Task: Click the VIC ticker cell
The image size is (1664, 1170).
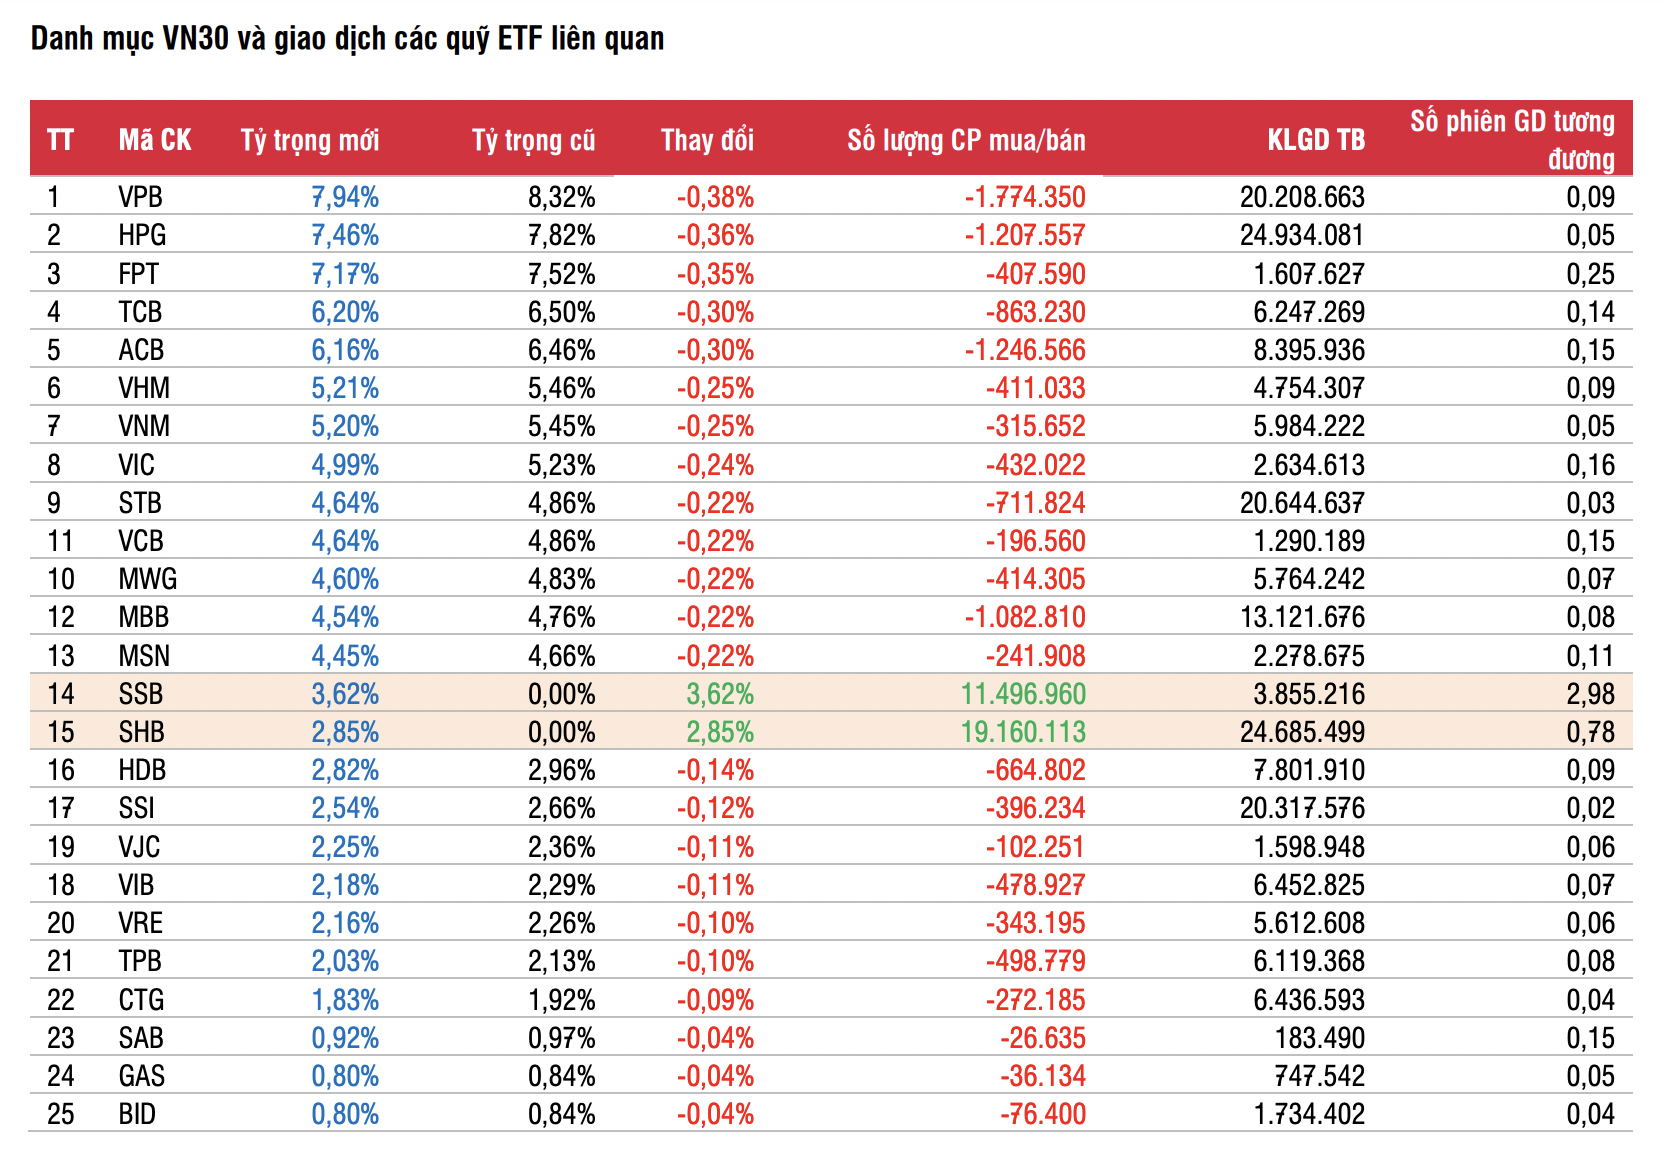Action: tap(136, 465)
